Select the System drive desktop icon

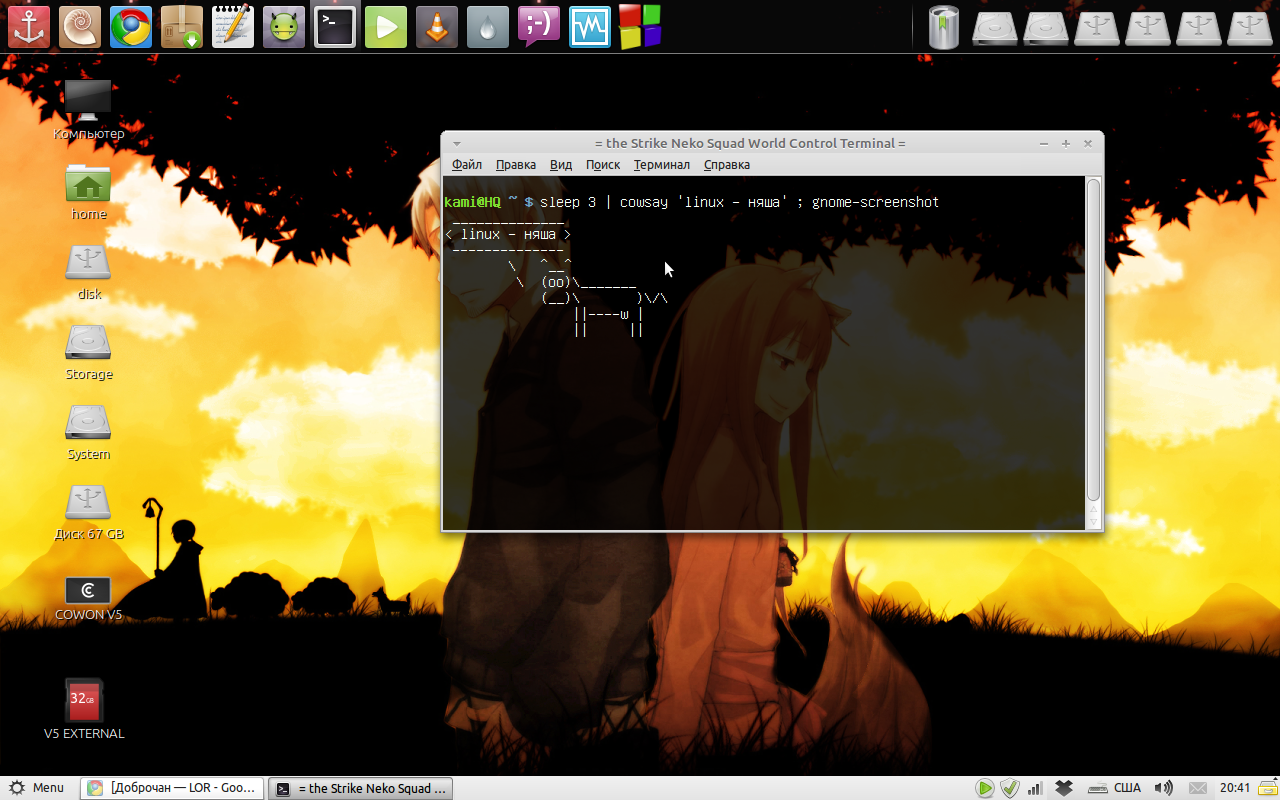[x=88, y=432]
